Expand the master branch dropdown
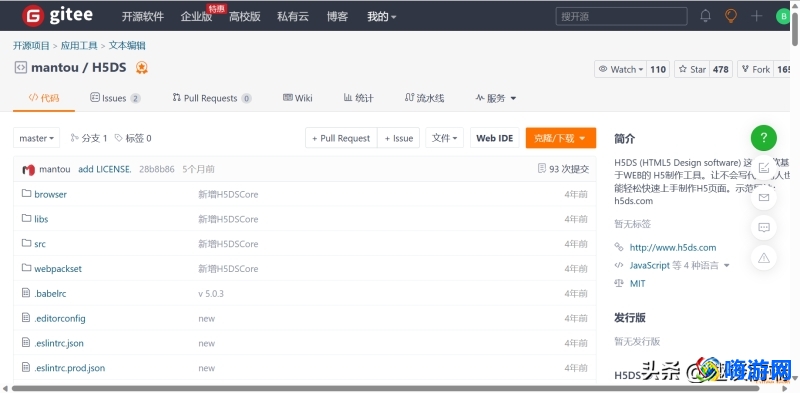The height and width of the screenshot is (393, 800). point(36,138)
